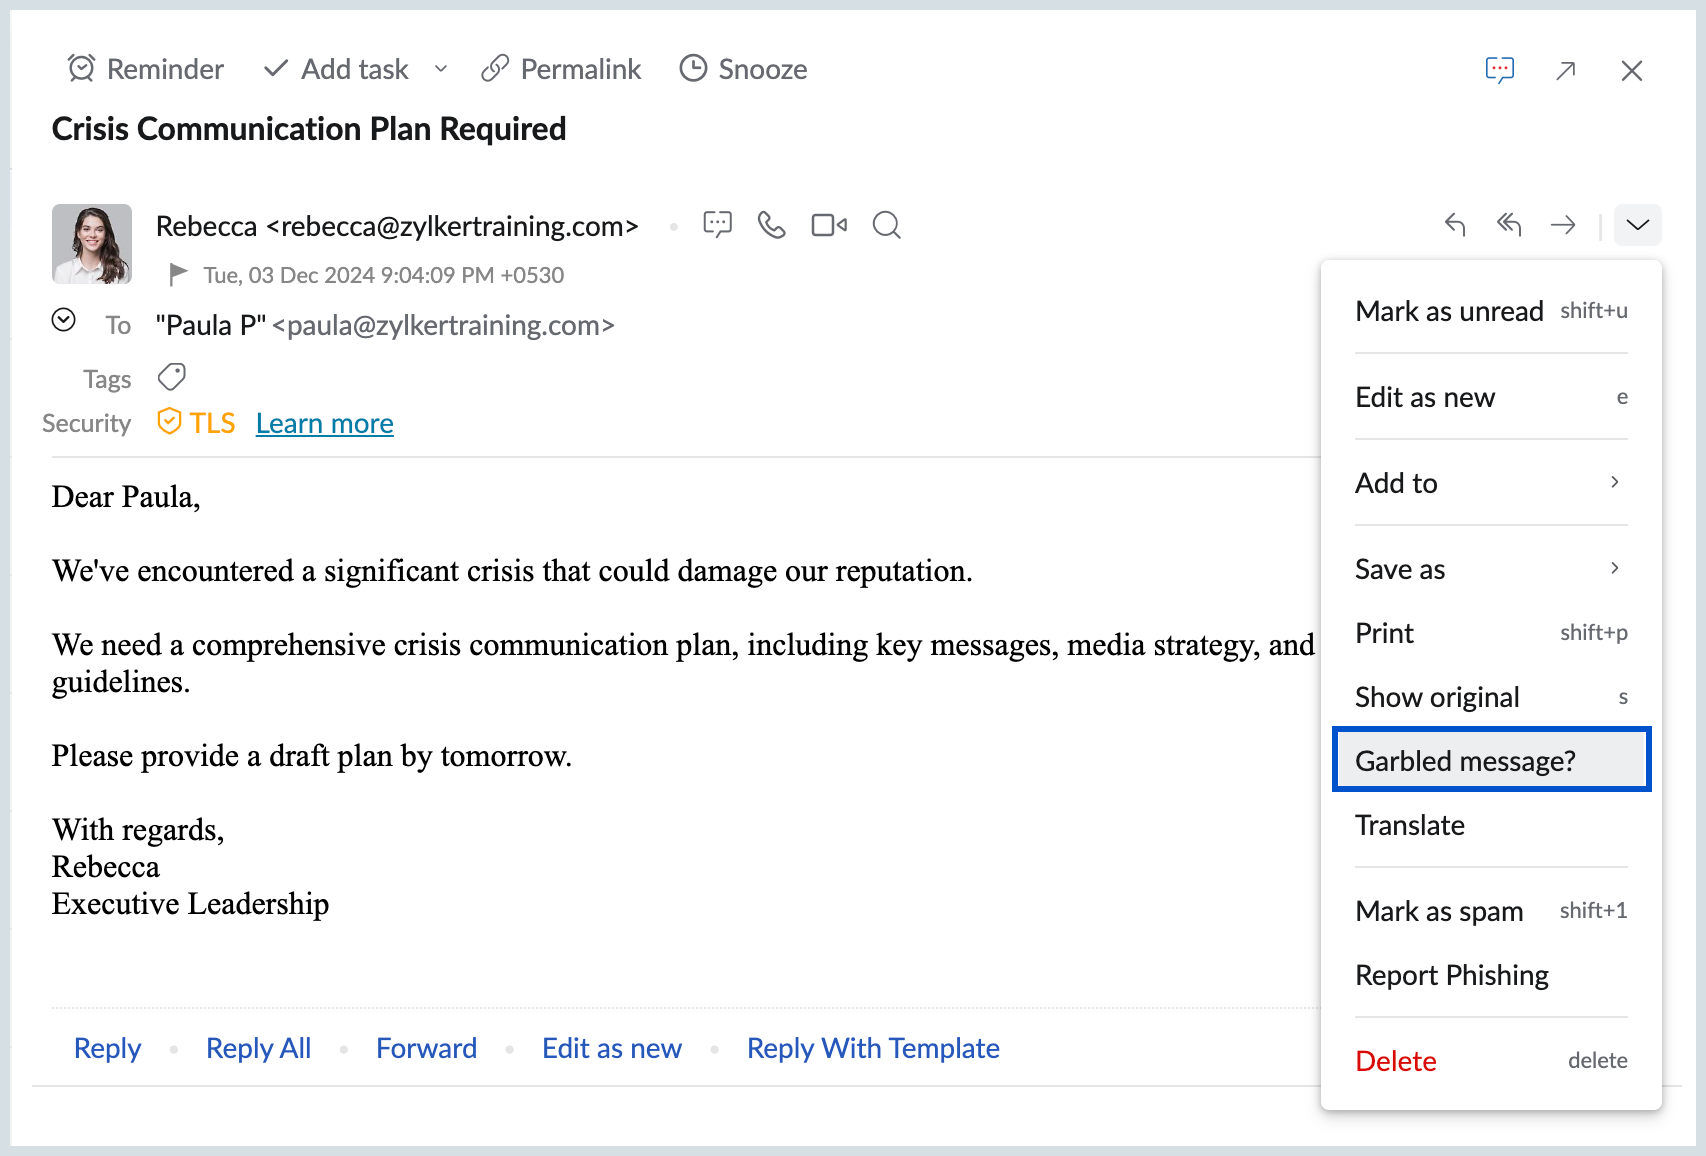Click Rebecca's profile photo
Image resolution: width=1706 pixels, height=1156 pixels.
pos(92,244)
